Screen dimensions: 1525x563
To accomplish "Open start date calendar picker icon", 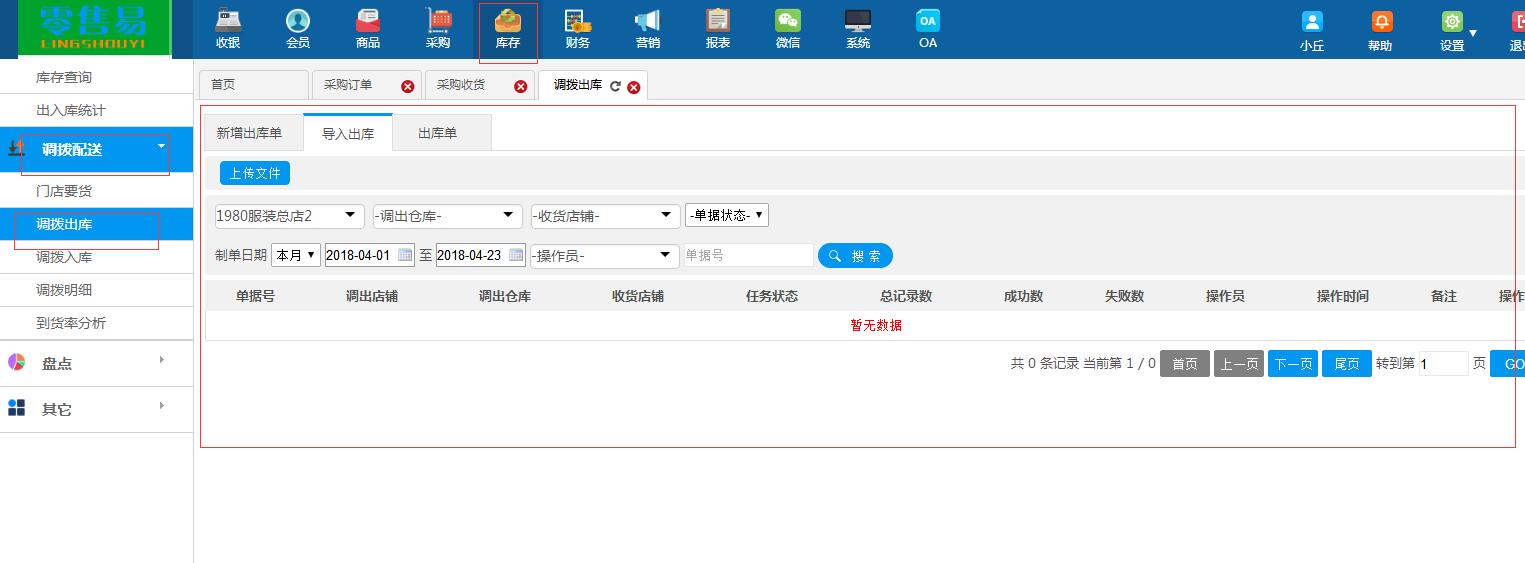I will pos(405,255).
